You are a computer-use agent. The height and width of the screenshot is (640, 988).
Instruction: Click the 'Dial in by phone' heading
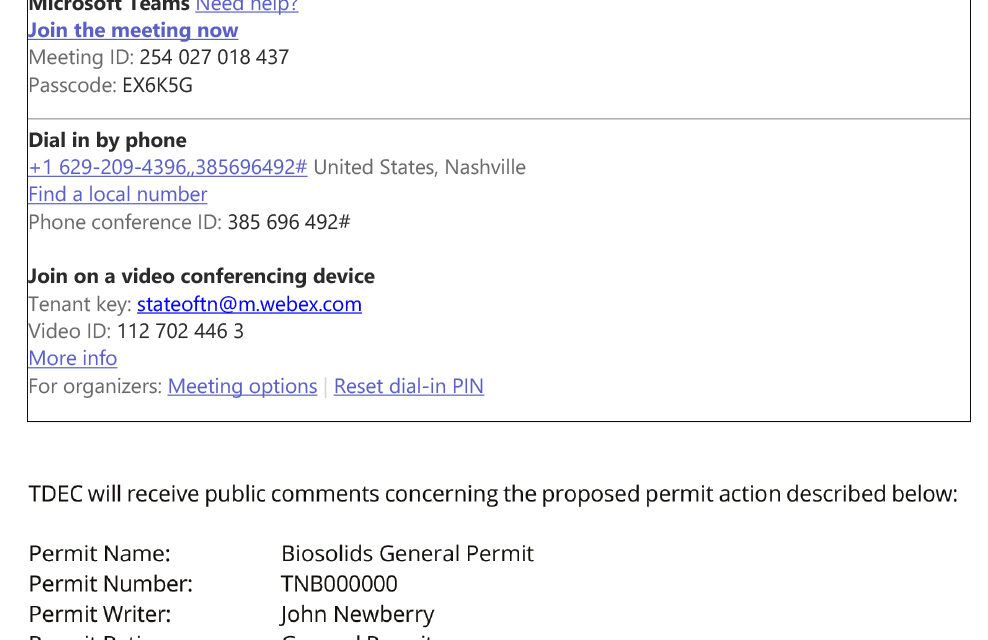pyautogui.click(x=108, y=140)
